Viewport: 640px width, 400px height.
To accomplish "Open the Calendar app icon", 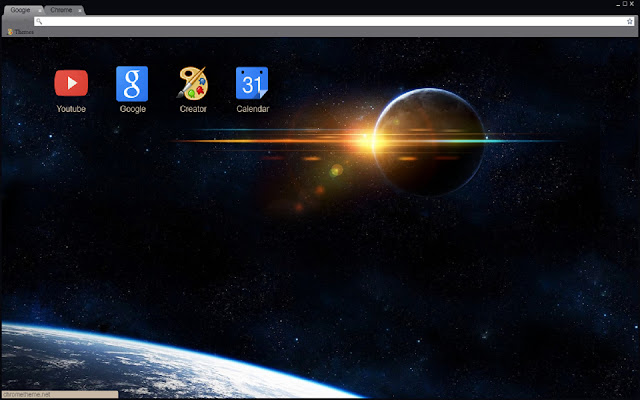I will [x=252, y=83].
